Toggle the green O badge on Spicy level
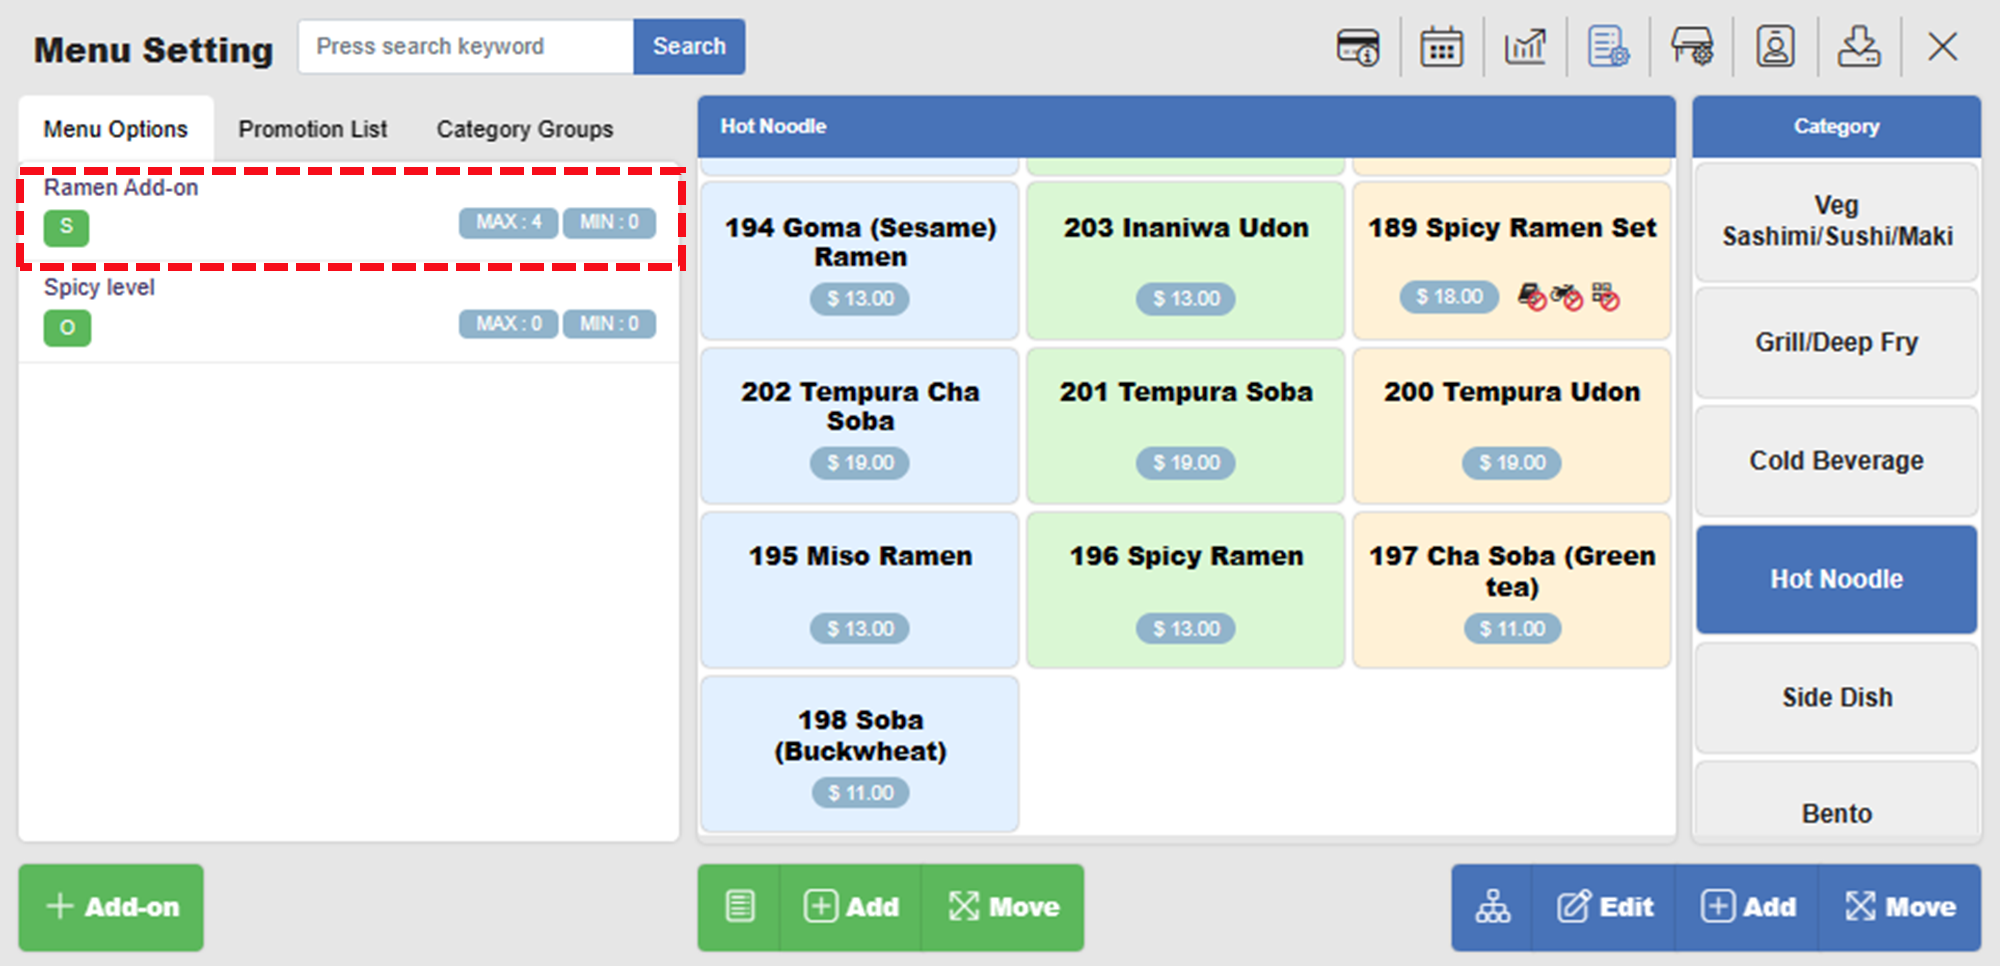Image resolution: width=2000 pixels, height=966 pixels. [67, 328]
